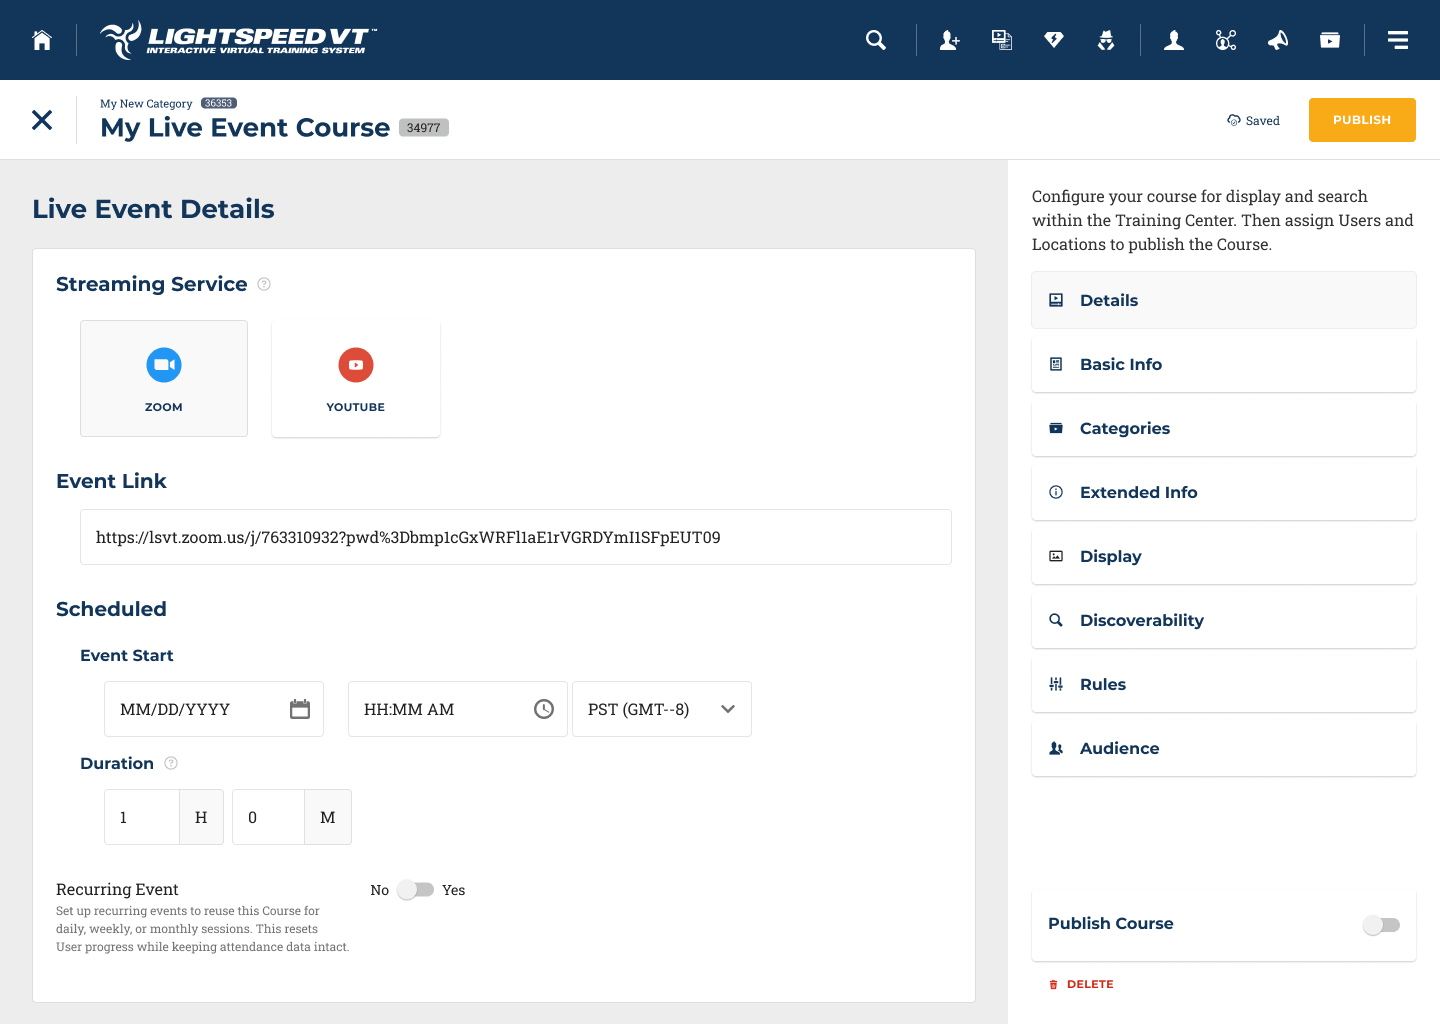The width and height of the screenshot is (1440, 1024).
Task: Click the orange Publish button
Action: [1361, 120]
